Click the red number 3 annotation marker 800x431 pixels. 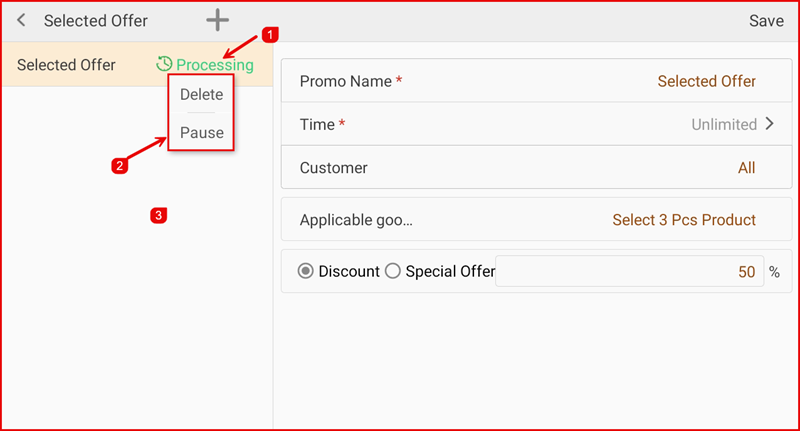click(x=158, y=214)
